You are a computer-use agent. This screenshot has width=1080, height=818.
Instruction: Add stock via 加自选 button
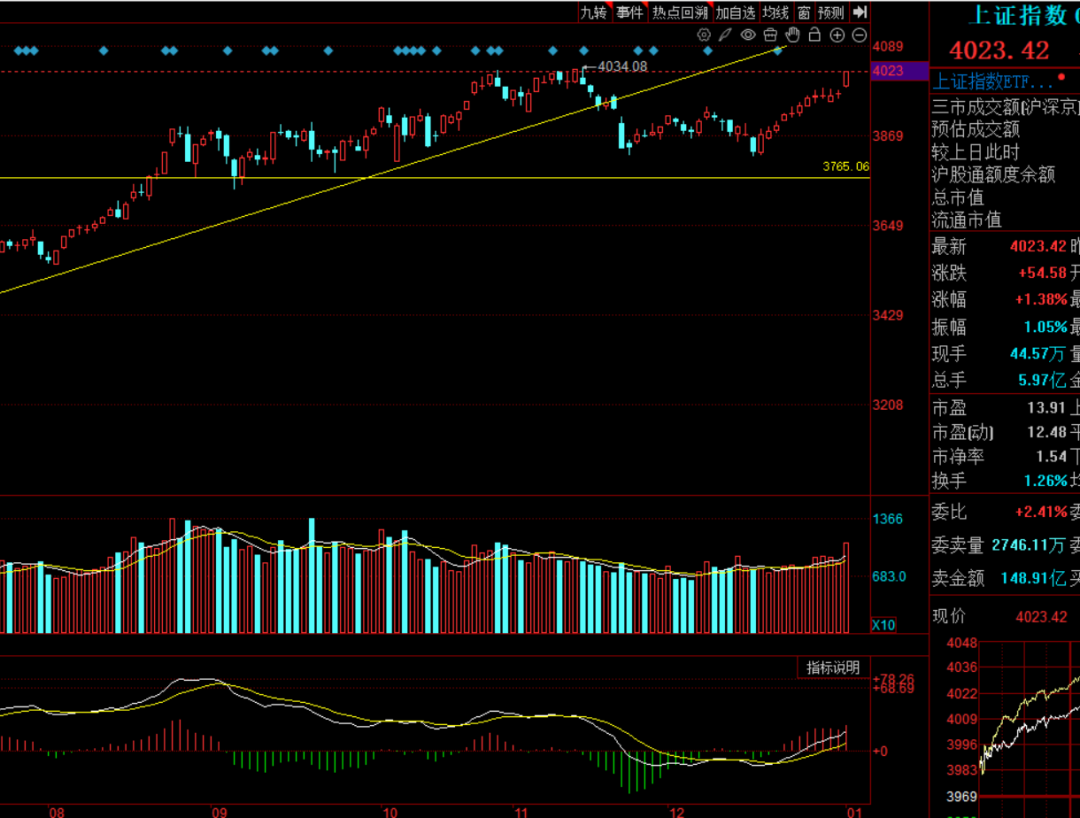[x=735, y=13]
